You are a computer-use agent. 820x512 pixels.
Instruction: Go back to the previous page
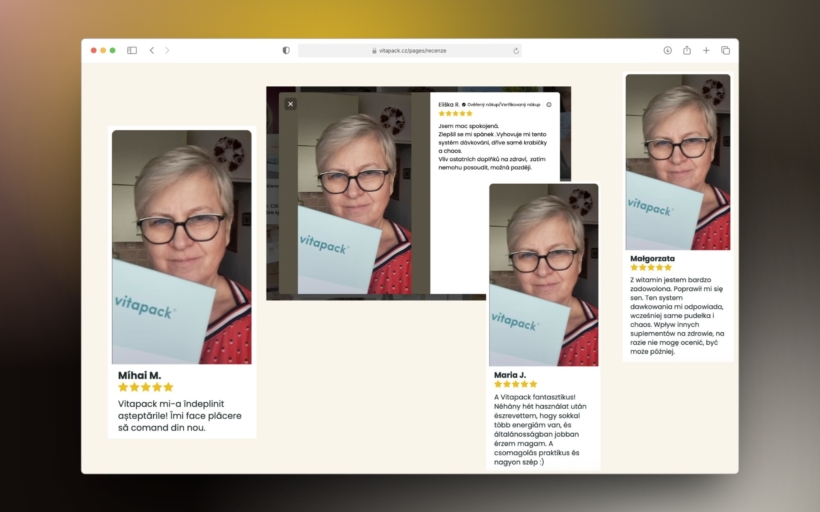(x=152, y=50)
